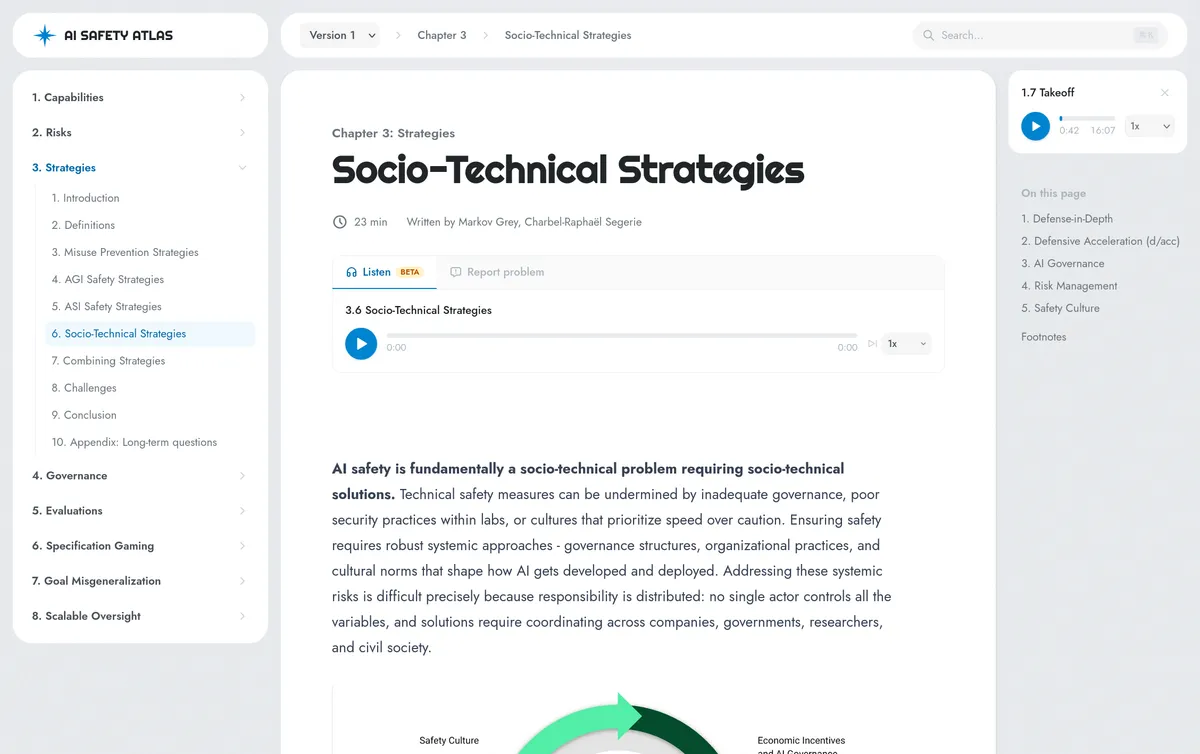Change speed in the Takeoff mini player dropdown
This screenshot has width=1200, height=754.
pos(1148,126)
